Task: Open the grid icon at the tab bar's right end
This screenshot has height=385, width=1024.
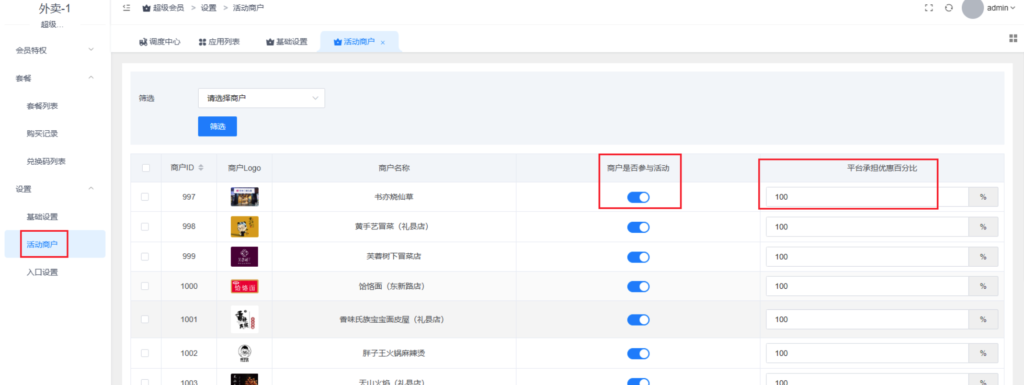Action: [x=1014, y=38]
